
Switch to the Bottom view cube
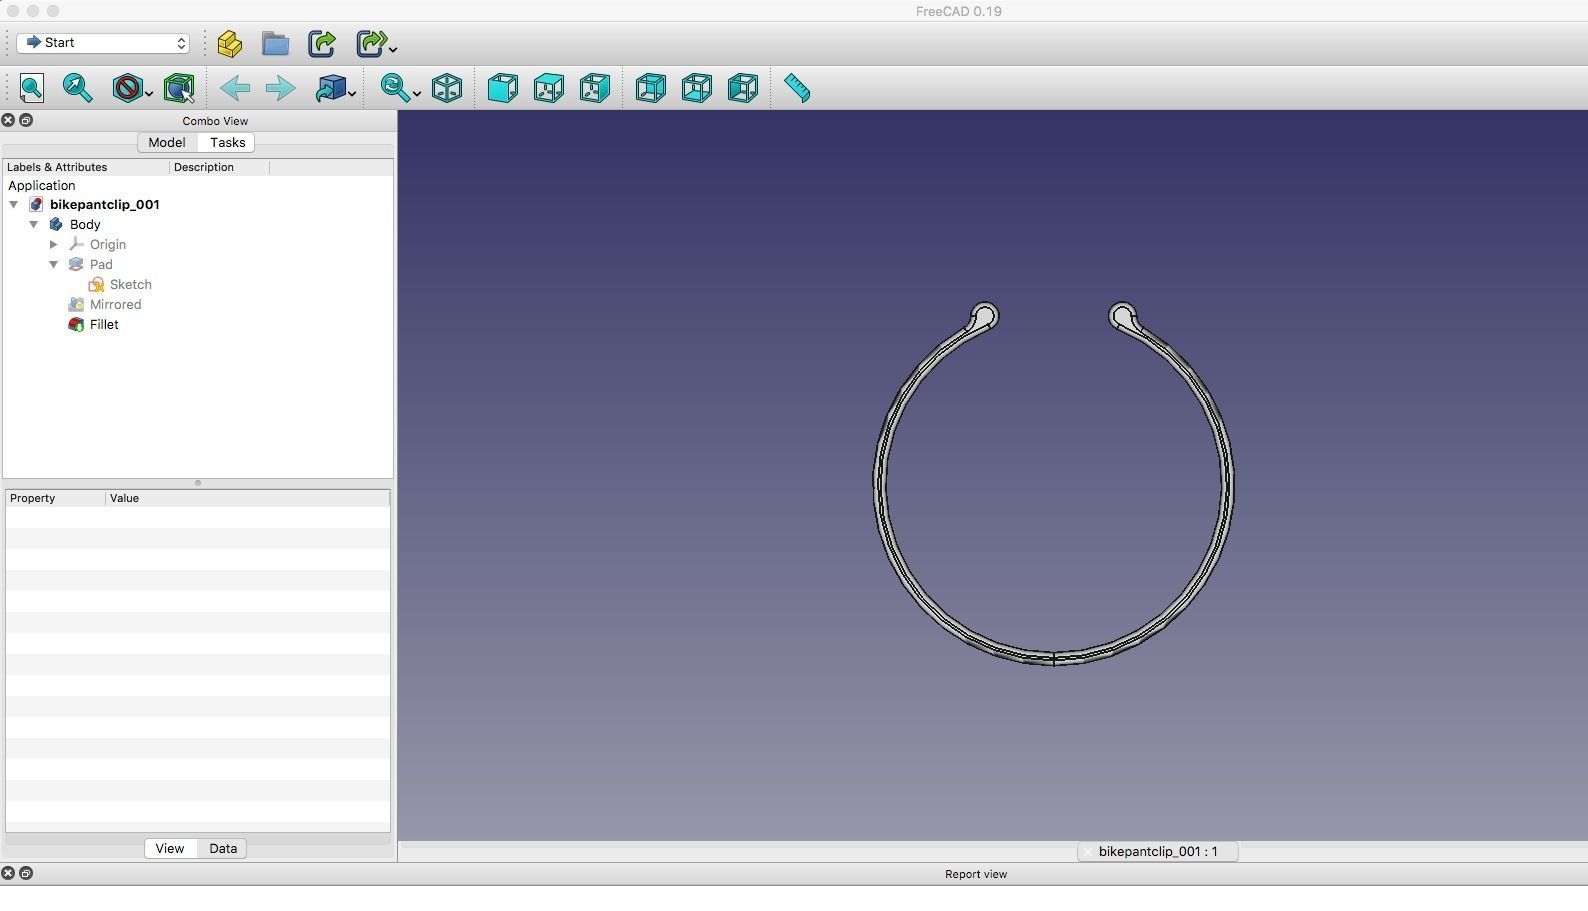(697, 88)
